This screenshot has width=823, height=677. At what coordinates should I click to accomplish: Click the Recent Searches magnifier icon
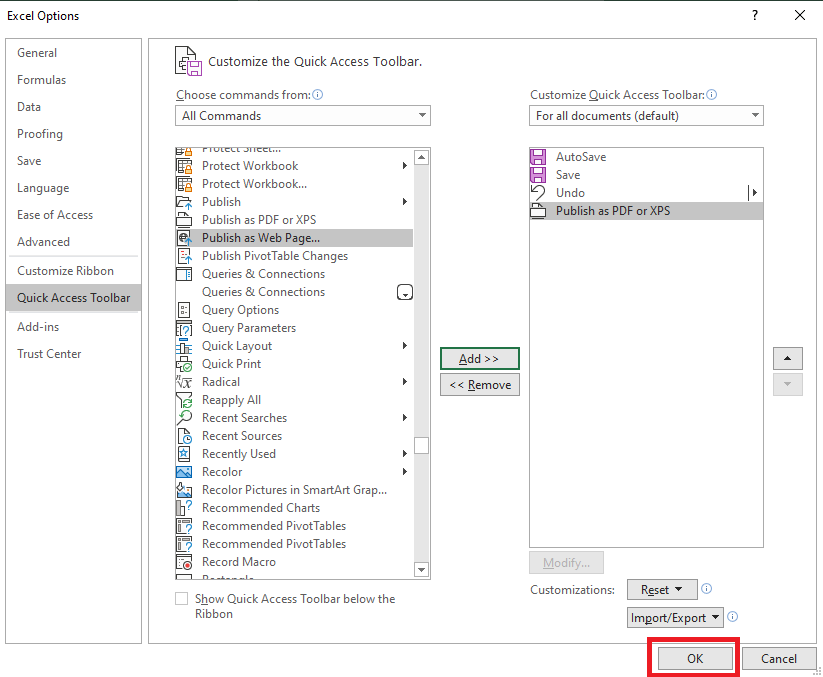pyautogui.click(x=184, y=418)
